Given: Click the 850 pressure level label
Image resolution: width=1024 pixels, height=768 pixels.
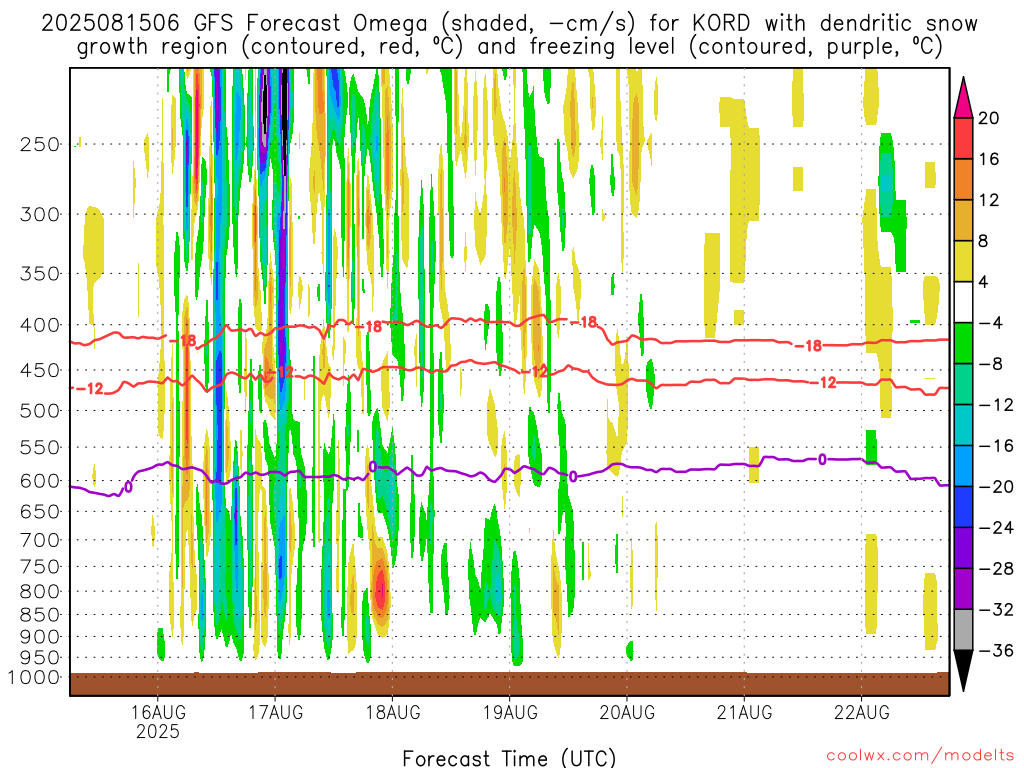Looking at the screenshot, I should pos(40,615).
